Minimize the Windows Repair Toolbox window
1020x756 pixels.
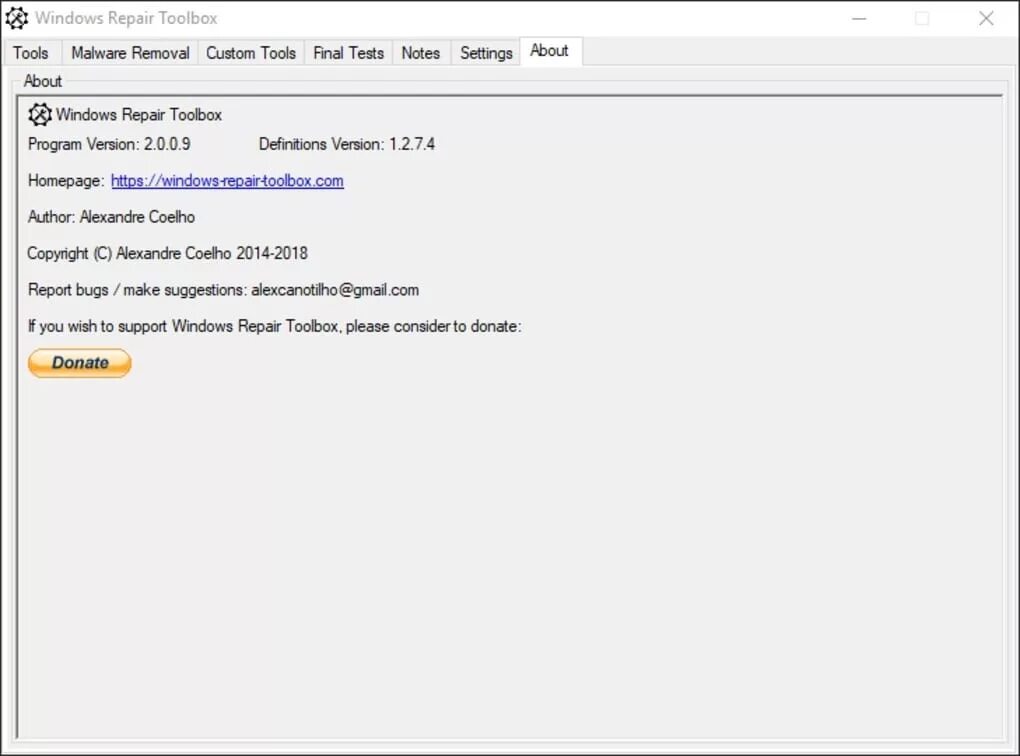click(859, 18)
